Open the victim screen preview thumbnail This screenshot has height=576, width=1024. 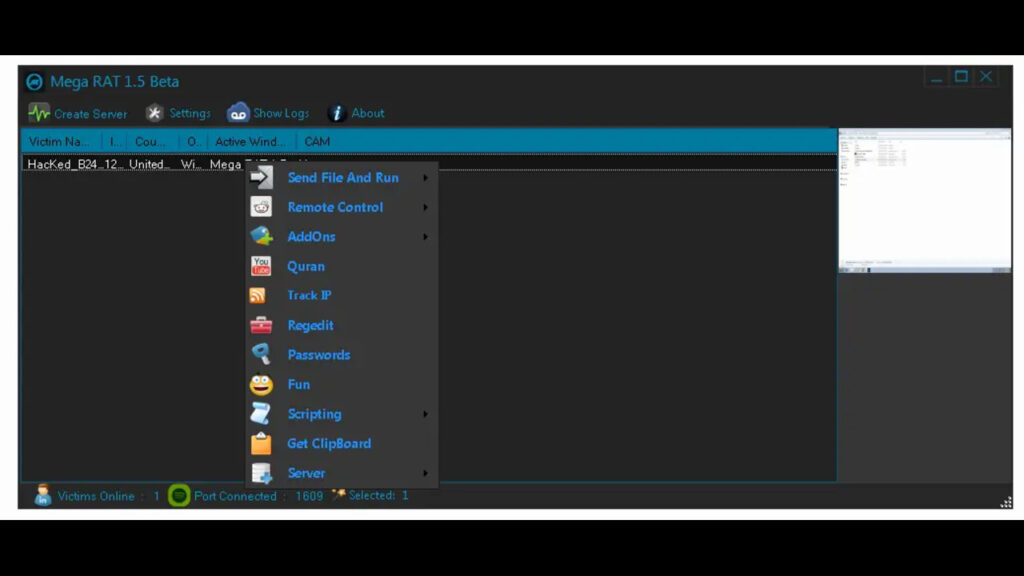click(x=925, y=200)
